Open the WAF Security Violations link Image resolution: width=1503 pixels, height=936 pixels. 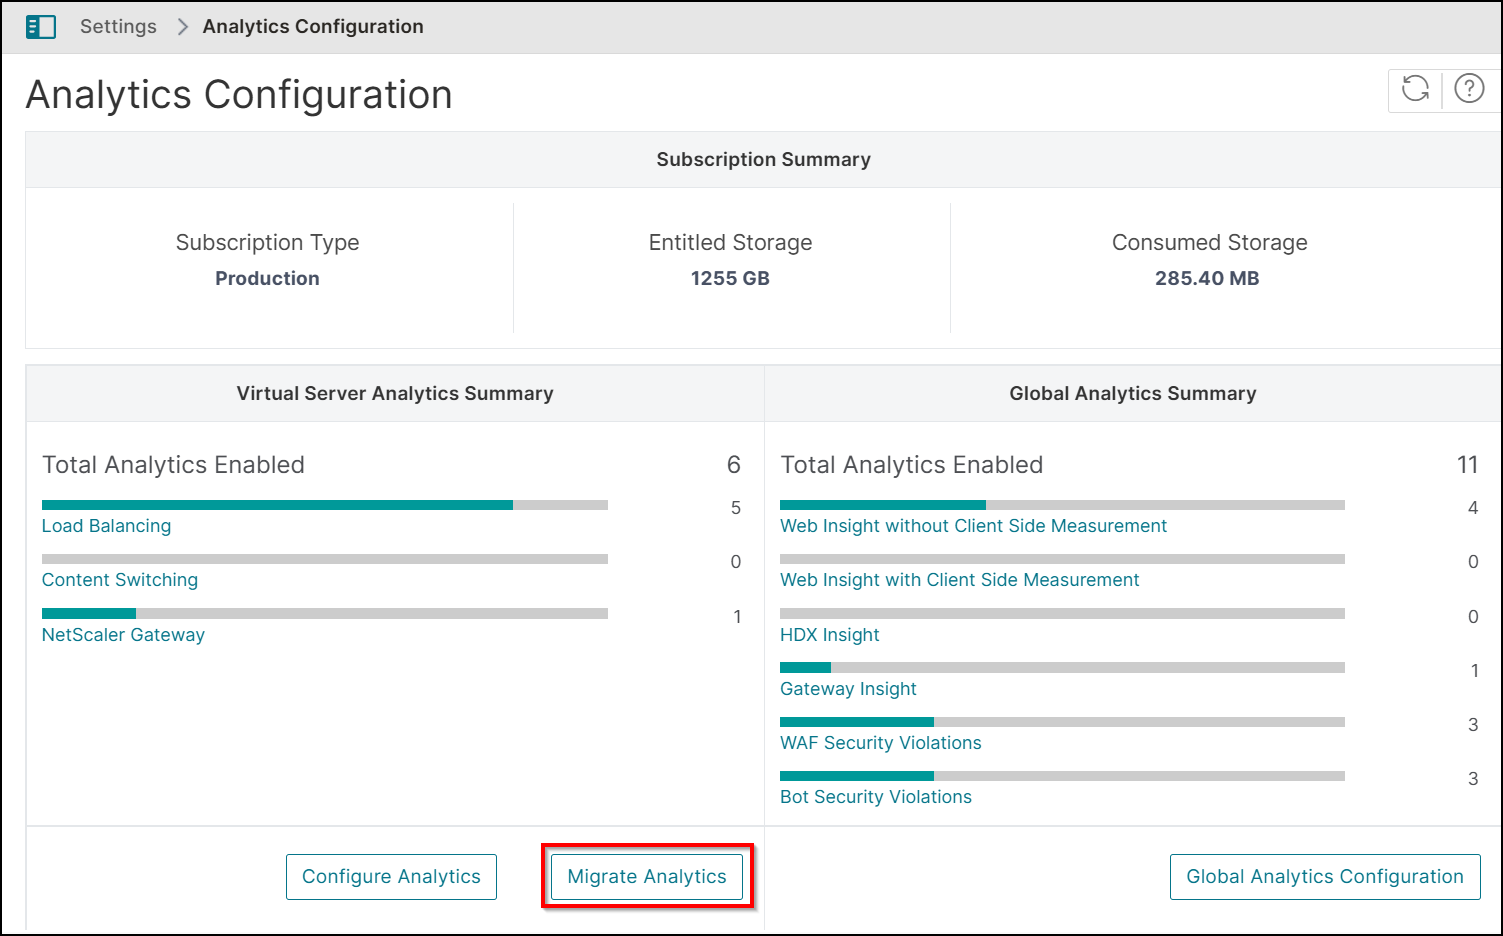[880, 743]
